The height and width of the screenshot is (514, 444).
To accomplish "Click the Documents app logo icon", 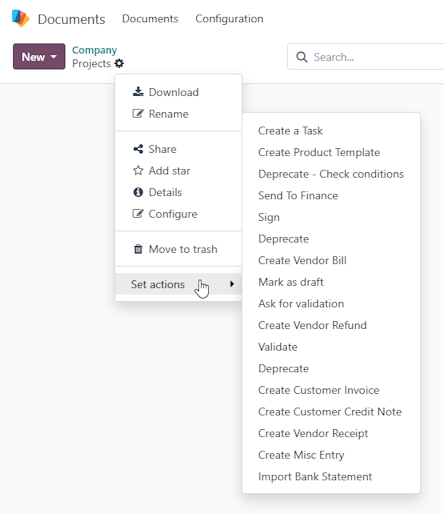I will click(21, 19).
